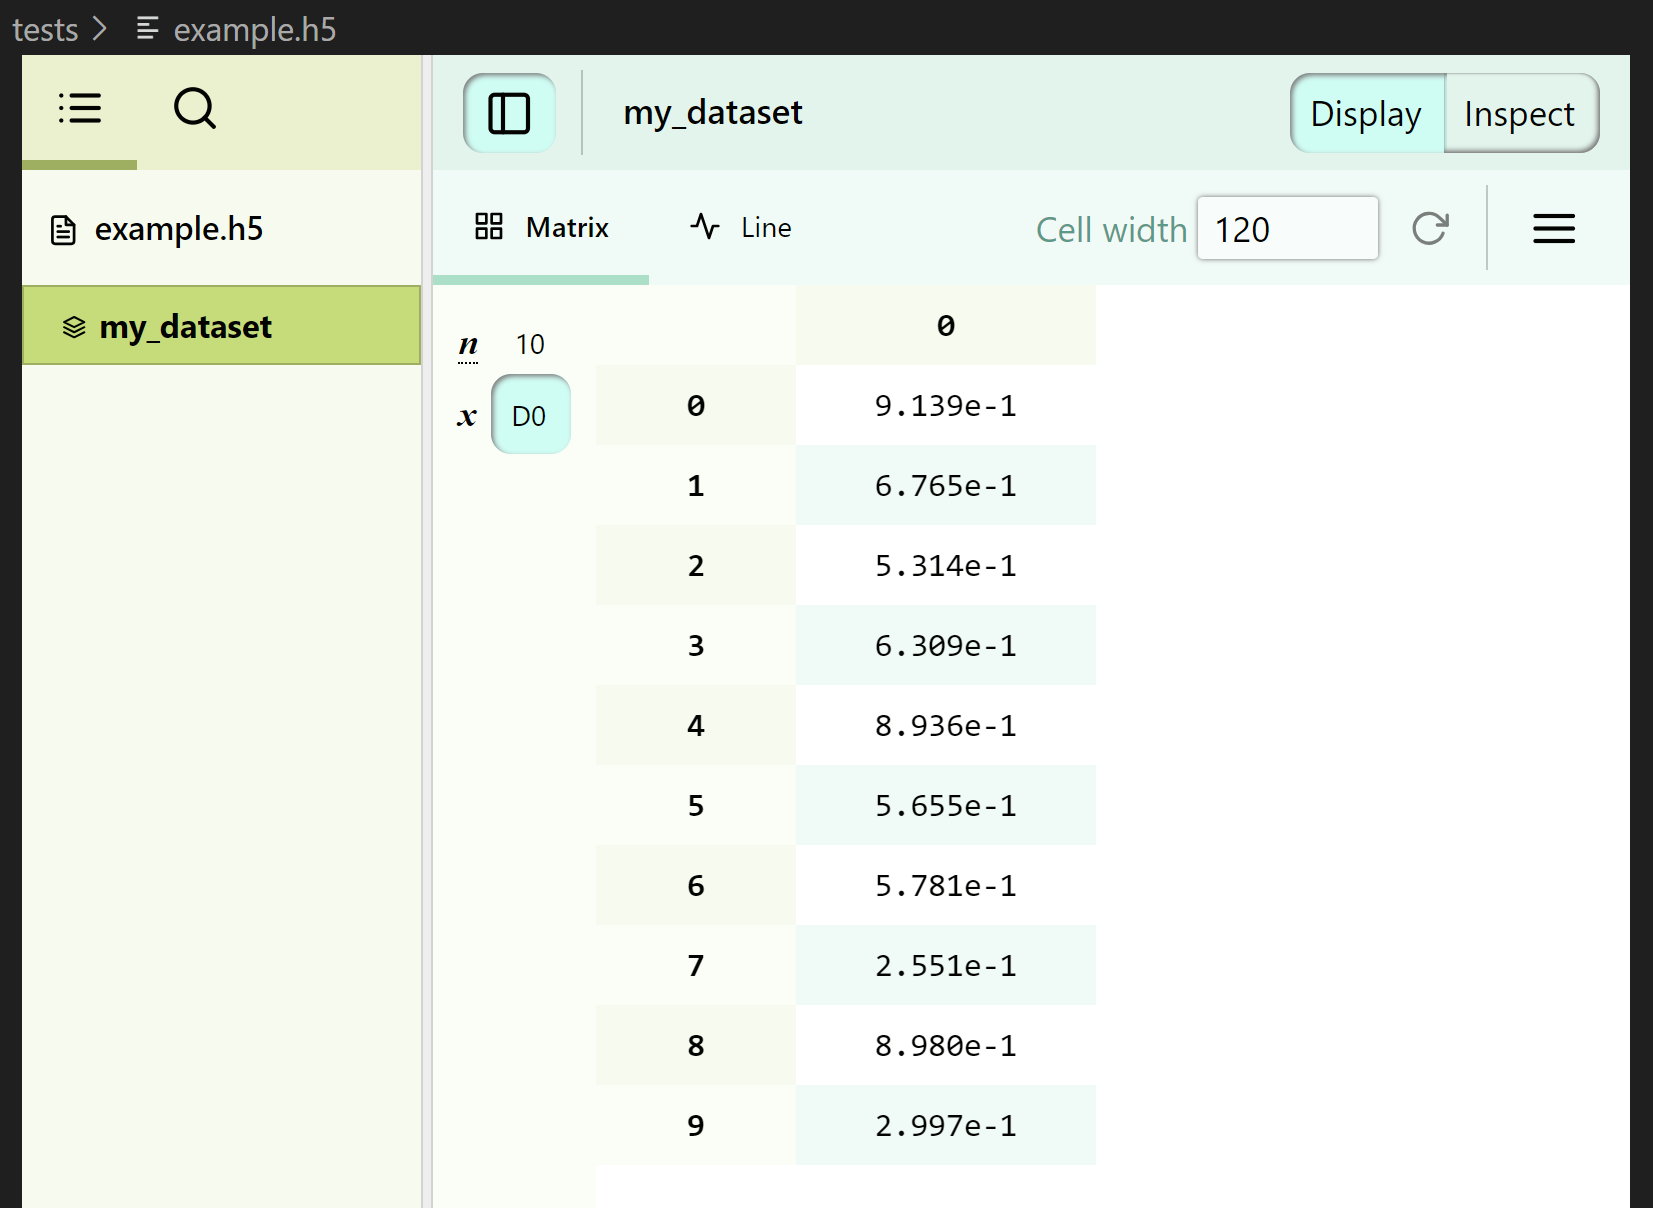Switch to Display mode
Screen dimensions: 1653x1208
pos(1366,113)
